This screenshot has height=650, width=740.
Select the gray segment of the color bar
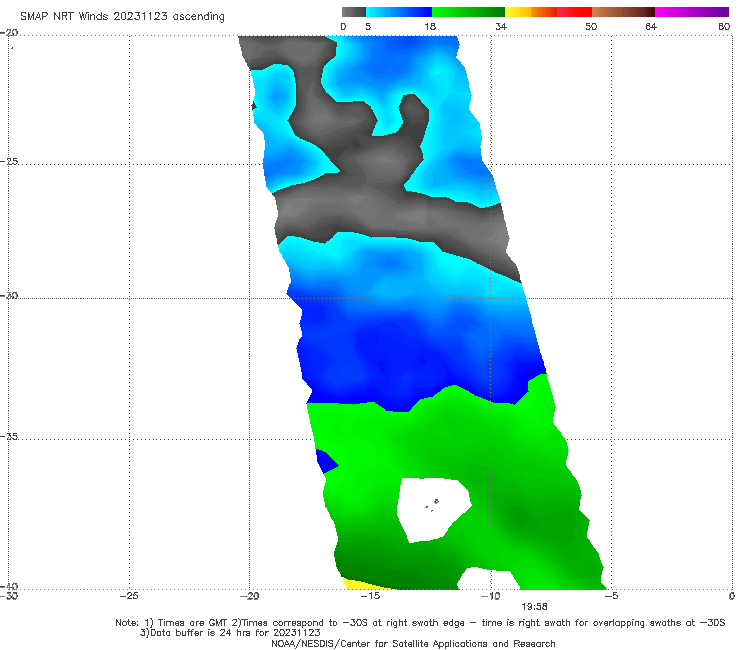(354, 12)
